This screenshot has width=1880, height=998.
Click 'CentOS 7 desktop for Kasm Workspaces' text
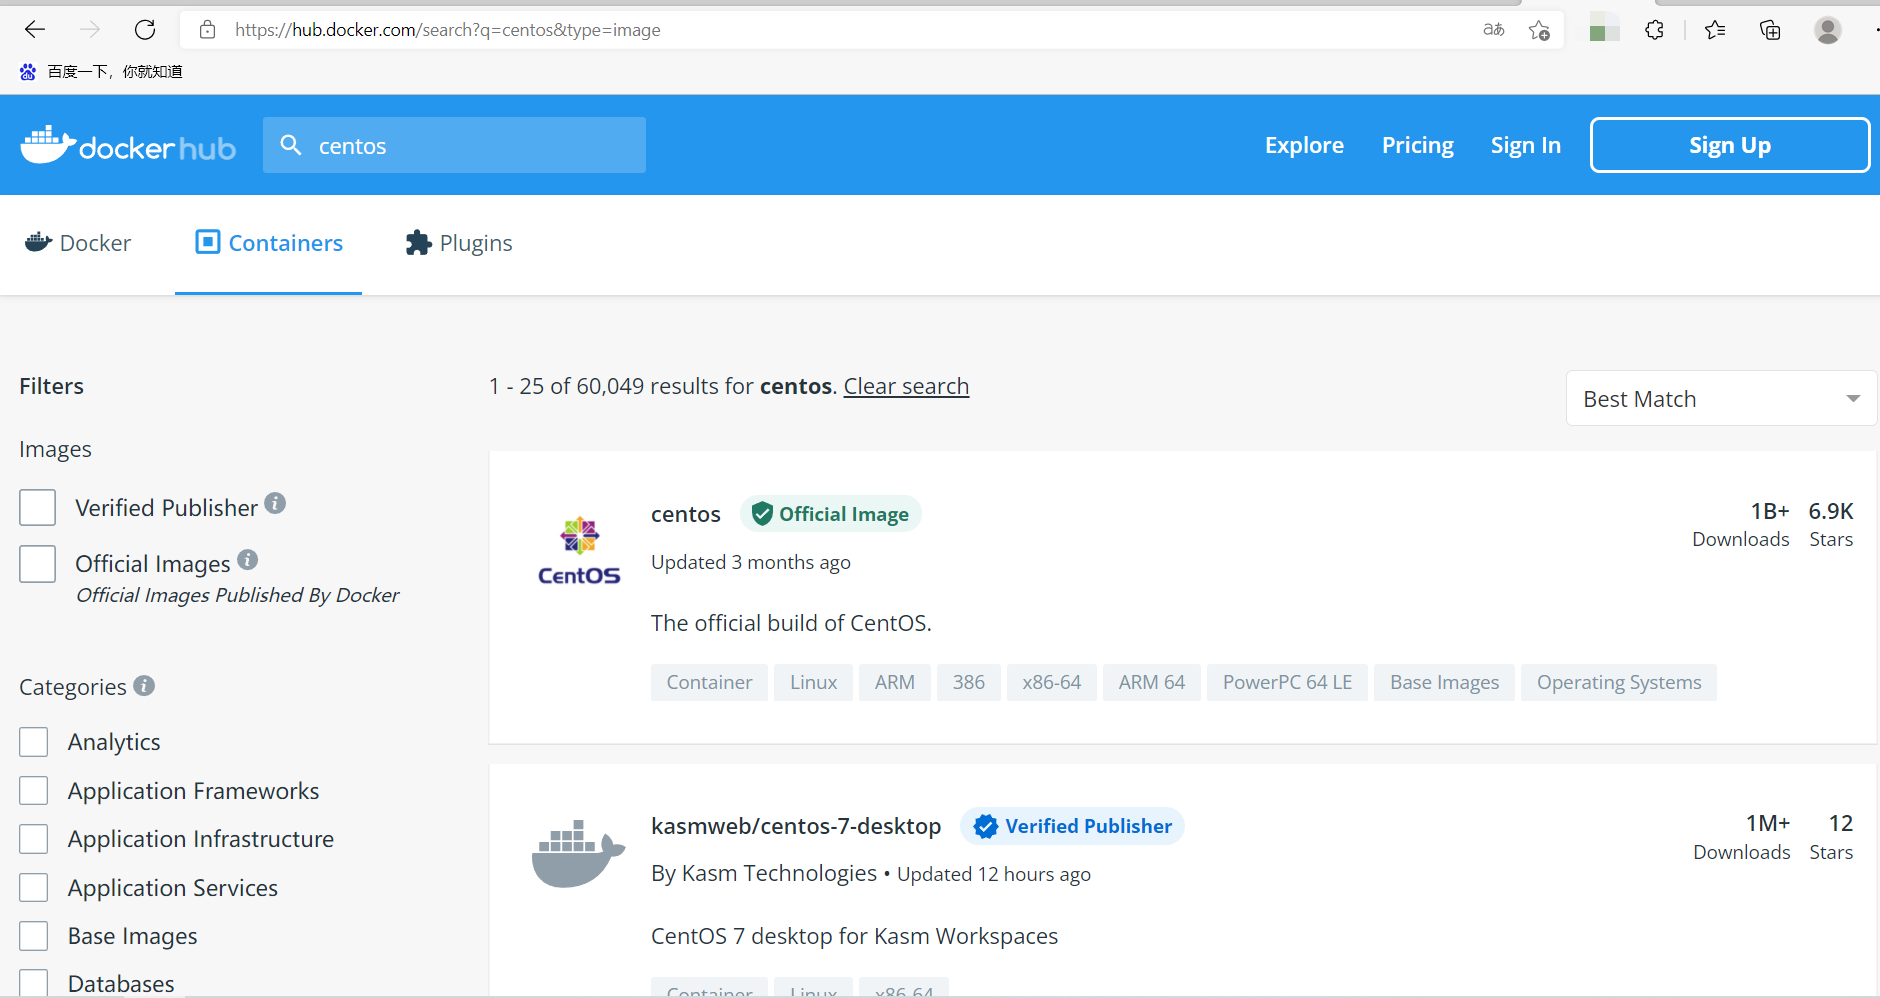pyautogui.click(x=854, y=936)
